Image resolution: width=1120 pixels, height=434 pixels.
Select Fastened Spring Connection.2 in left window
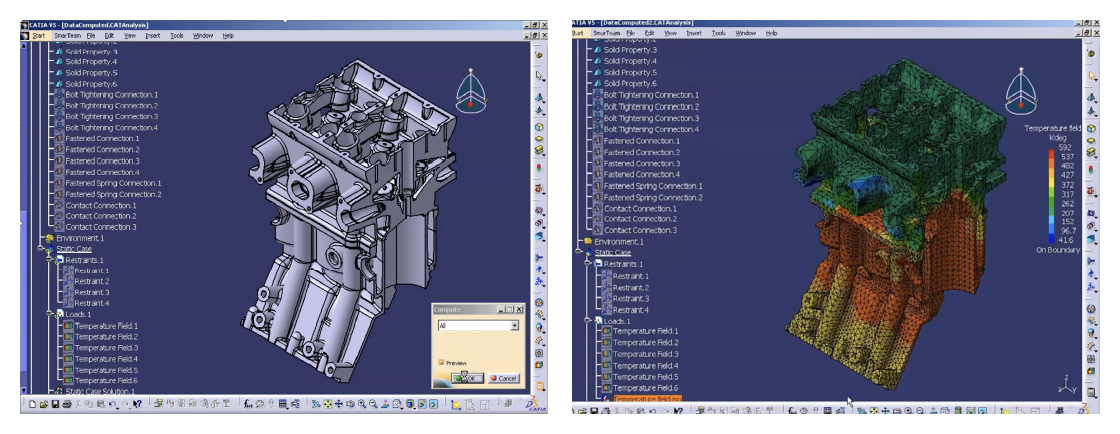pyautogui.click(x=113, y=194)
